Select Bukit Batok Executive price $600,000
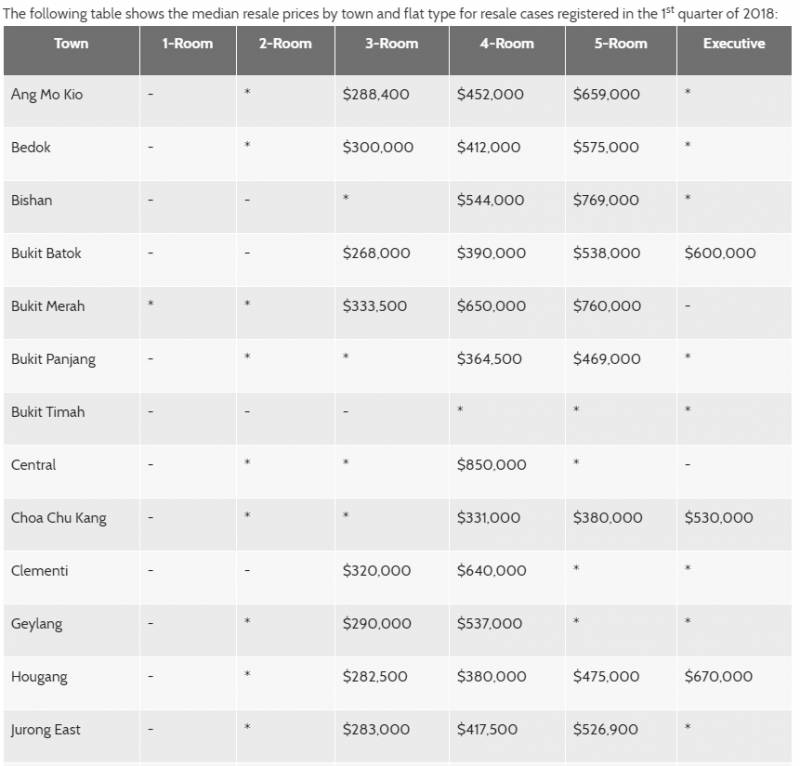The width and height of the screenshot is (800, 766). [720, 253]
